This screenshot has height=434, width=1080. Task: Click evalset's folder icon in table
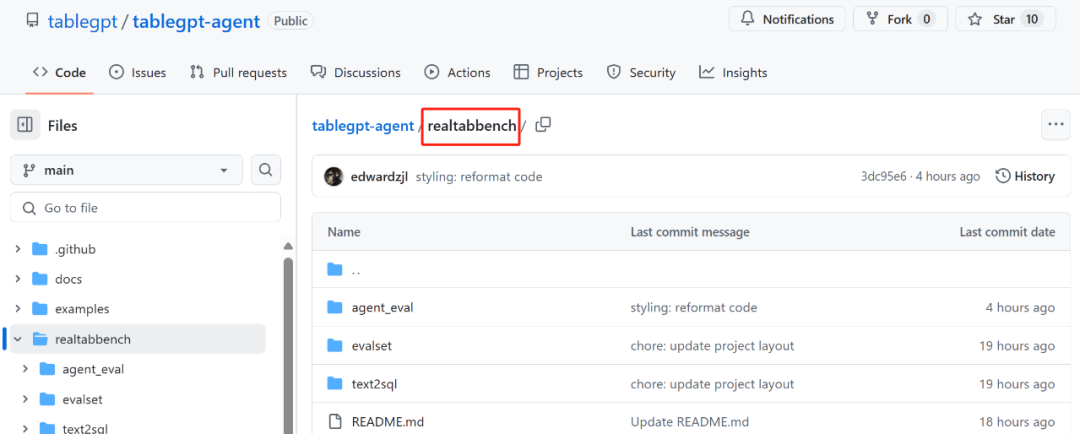coord(335,345)
